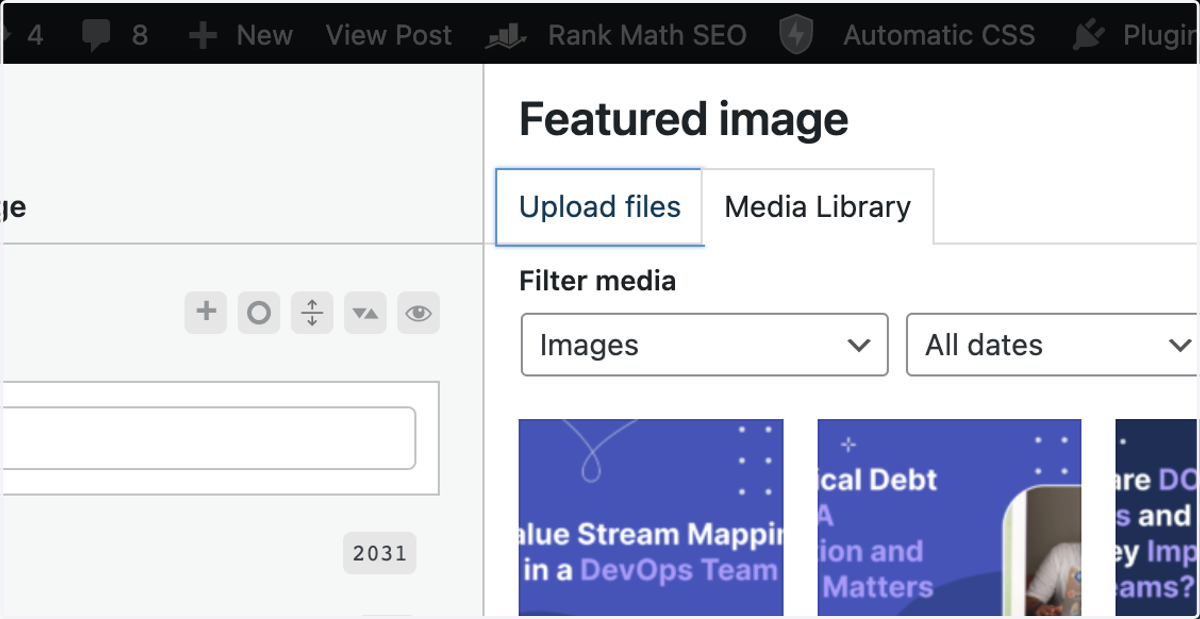
Task: Click the vertical arrows expand icon
Action: coord(312,313)
